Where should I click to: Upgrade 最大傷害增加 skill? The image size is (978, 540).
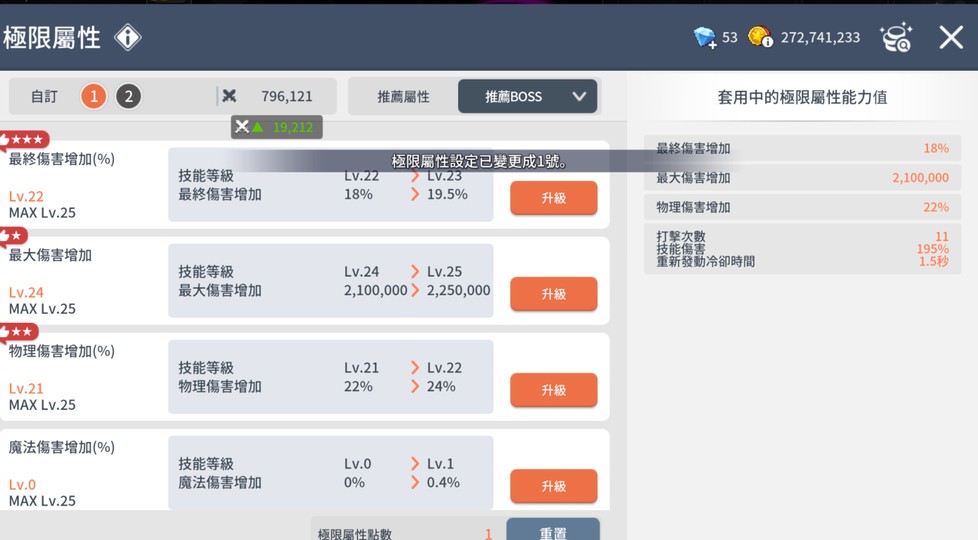tap(554, 294)
